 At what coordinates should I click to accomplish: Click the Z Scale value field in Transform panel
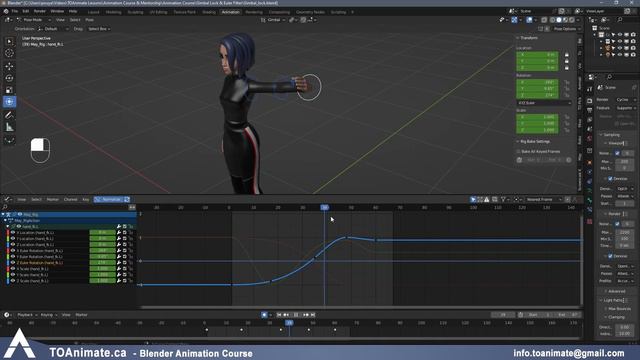point(538,130)
